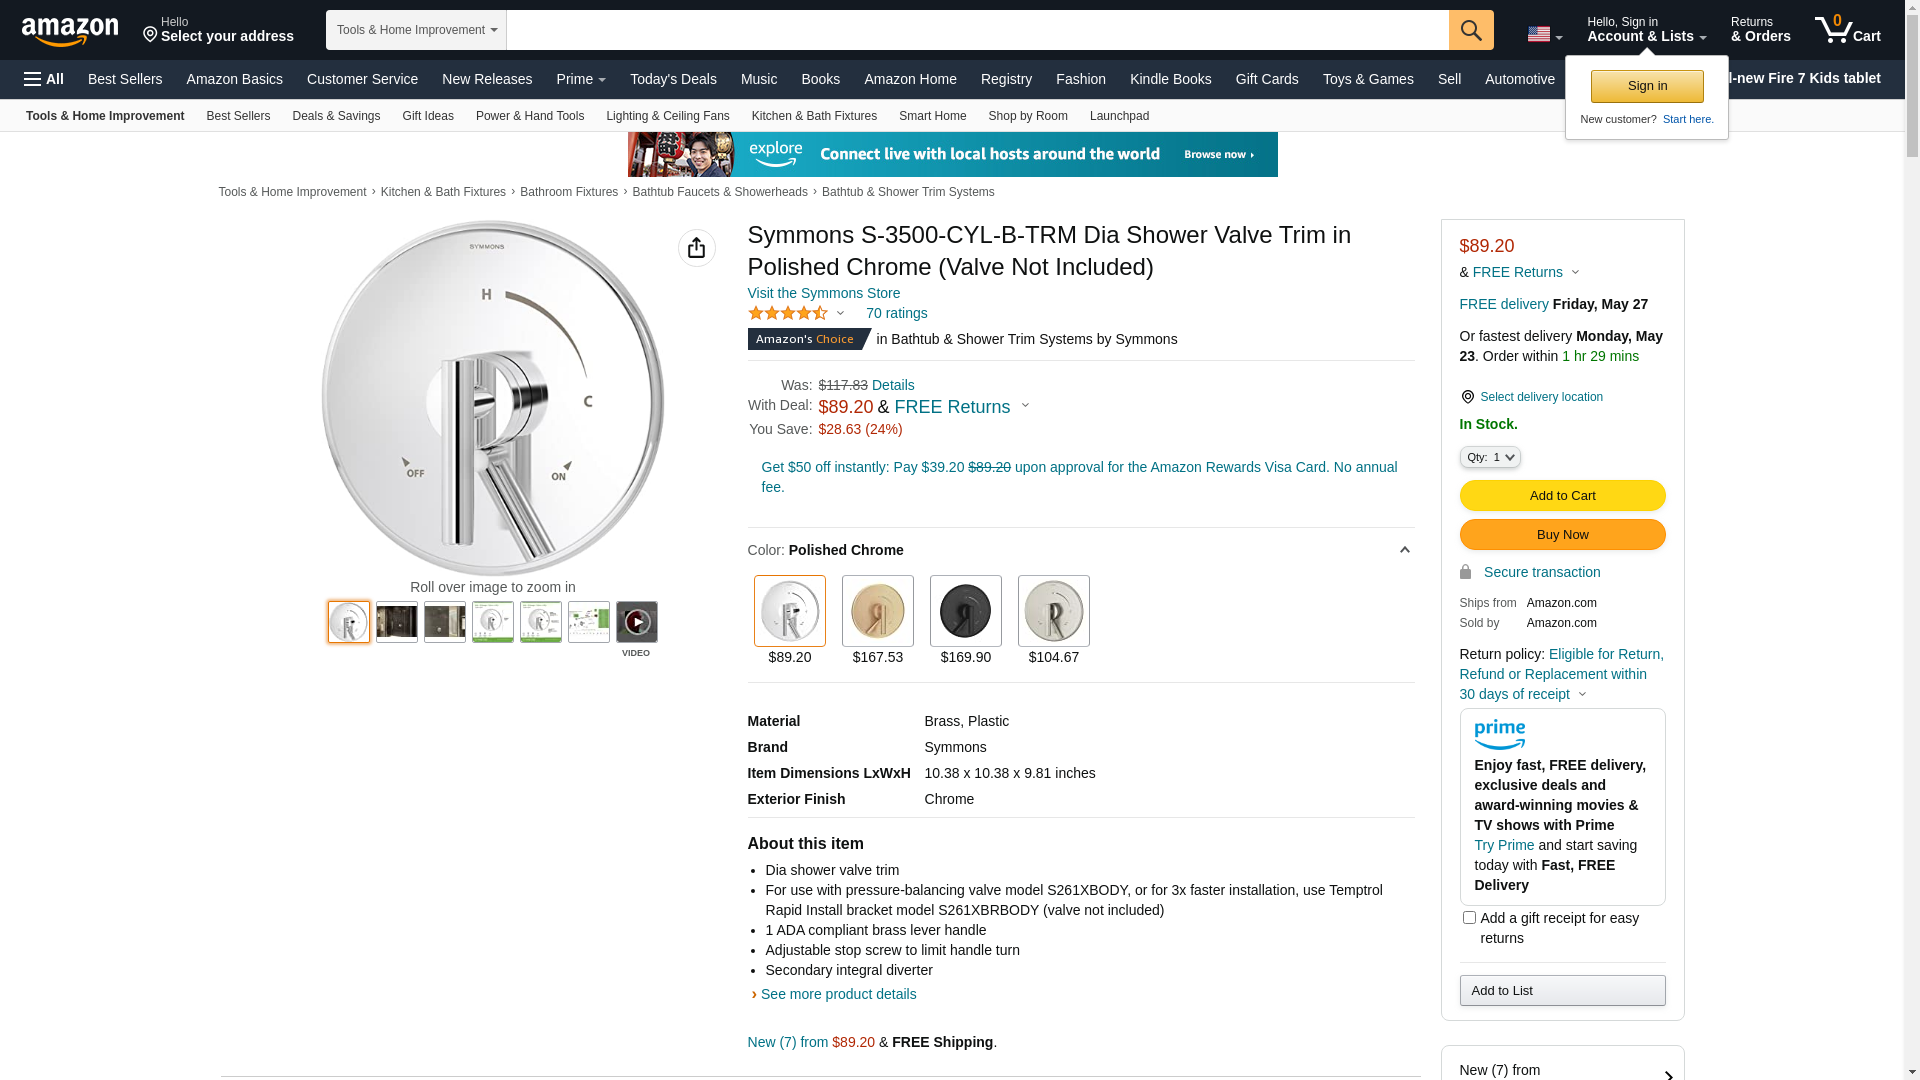
Task: Click the Amazon logo
Action: (70, 32)
